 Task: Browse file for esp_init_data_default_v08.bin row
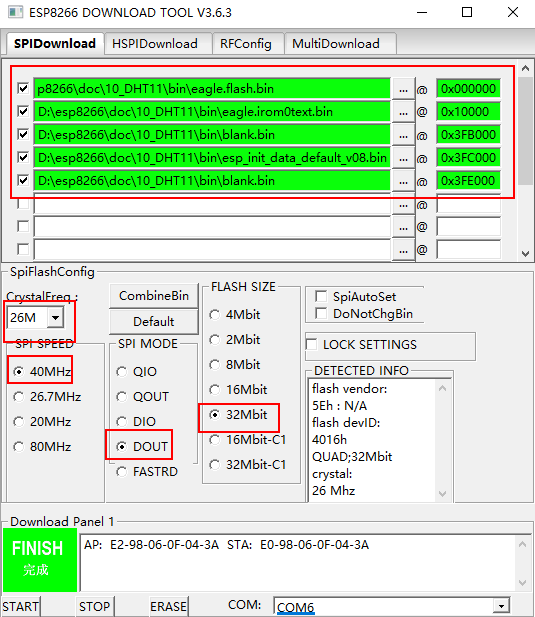point(403,158)
